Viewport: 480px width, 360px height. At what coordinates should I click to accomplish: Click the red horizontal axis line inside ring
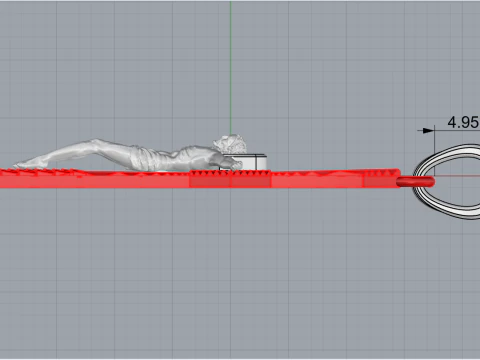coord(457,176)
